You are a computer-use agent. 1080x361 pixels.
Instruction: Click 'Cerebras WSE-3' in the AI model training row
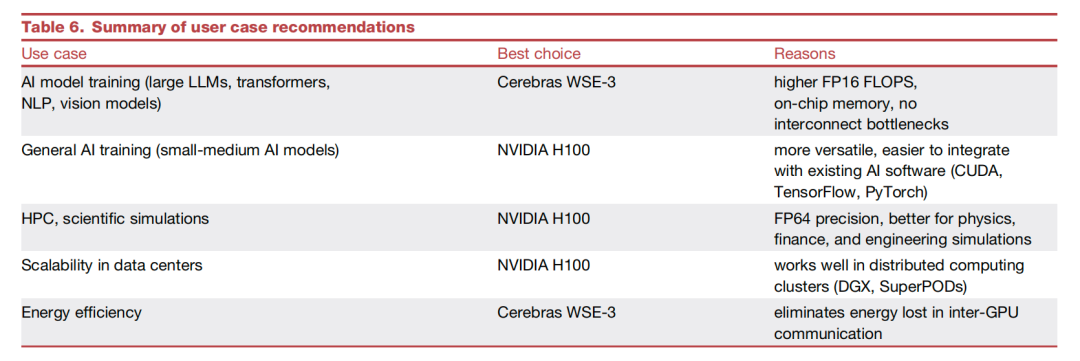coord(556,83)
